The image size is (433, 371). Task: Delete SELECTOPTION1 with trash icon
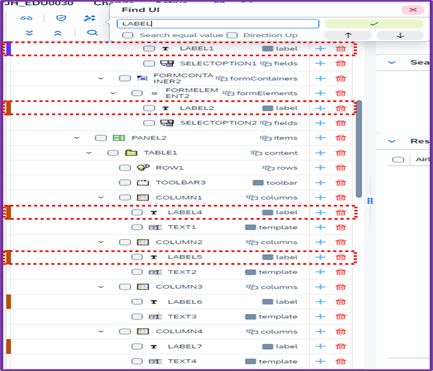point(341,63)
